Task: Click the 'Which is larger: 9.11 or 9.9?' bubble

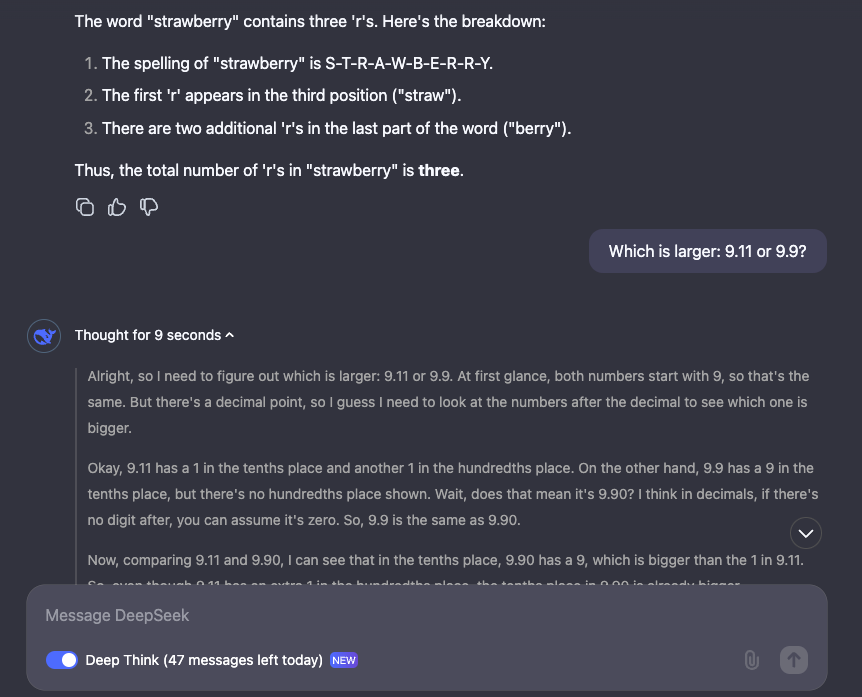Action: pos(708,251)
